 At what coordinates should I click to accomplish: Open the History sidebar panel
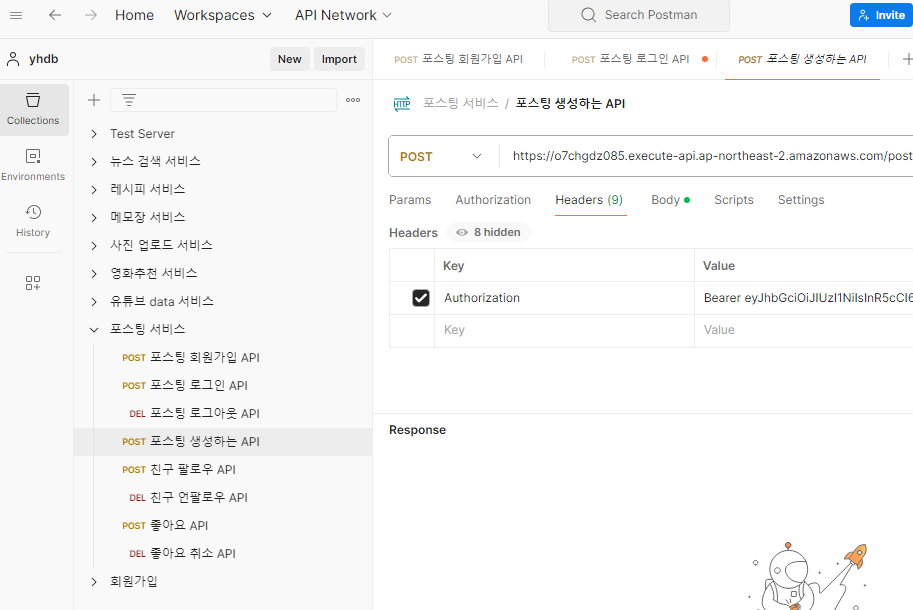coord(33,221)
